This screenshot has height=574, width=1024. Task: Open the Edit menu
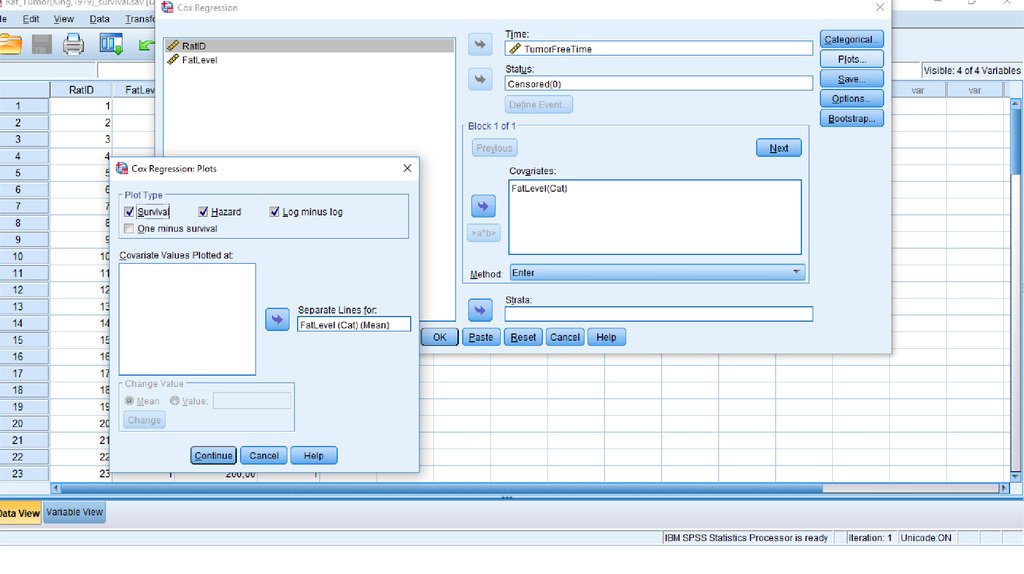(x=31, y=19)
